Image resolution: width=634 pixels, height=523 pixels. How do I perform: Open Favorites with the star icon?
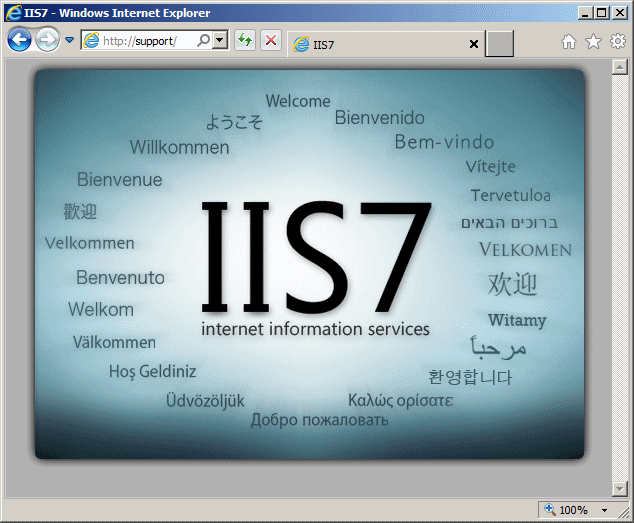[x=593, y=41]
